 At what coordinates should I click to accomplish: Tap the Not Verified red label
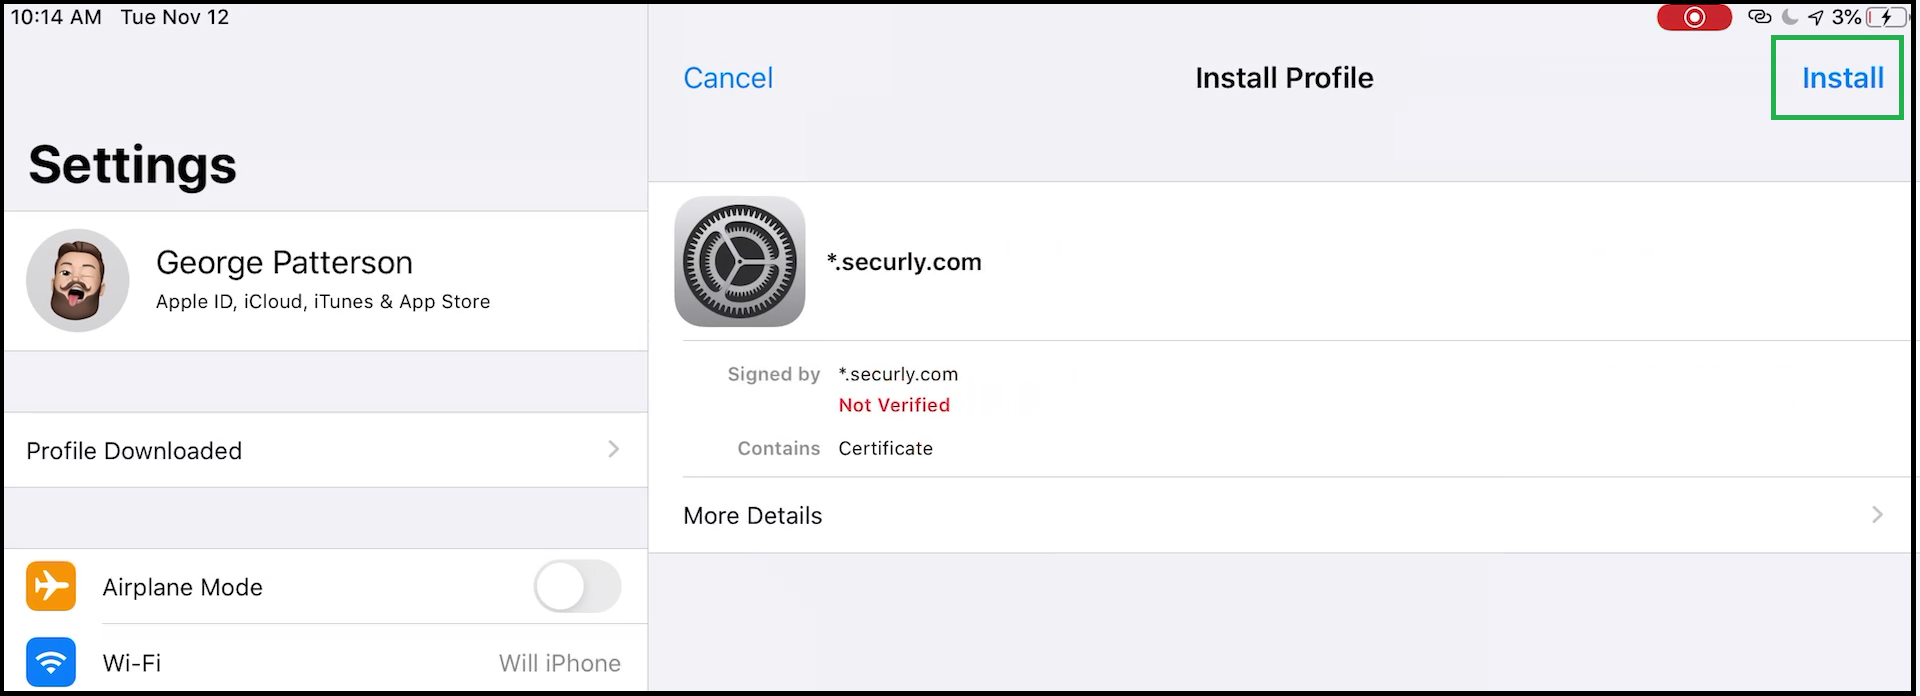[894, 405]
